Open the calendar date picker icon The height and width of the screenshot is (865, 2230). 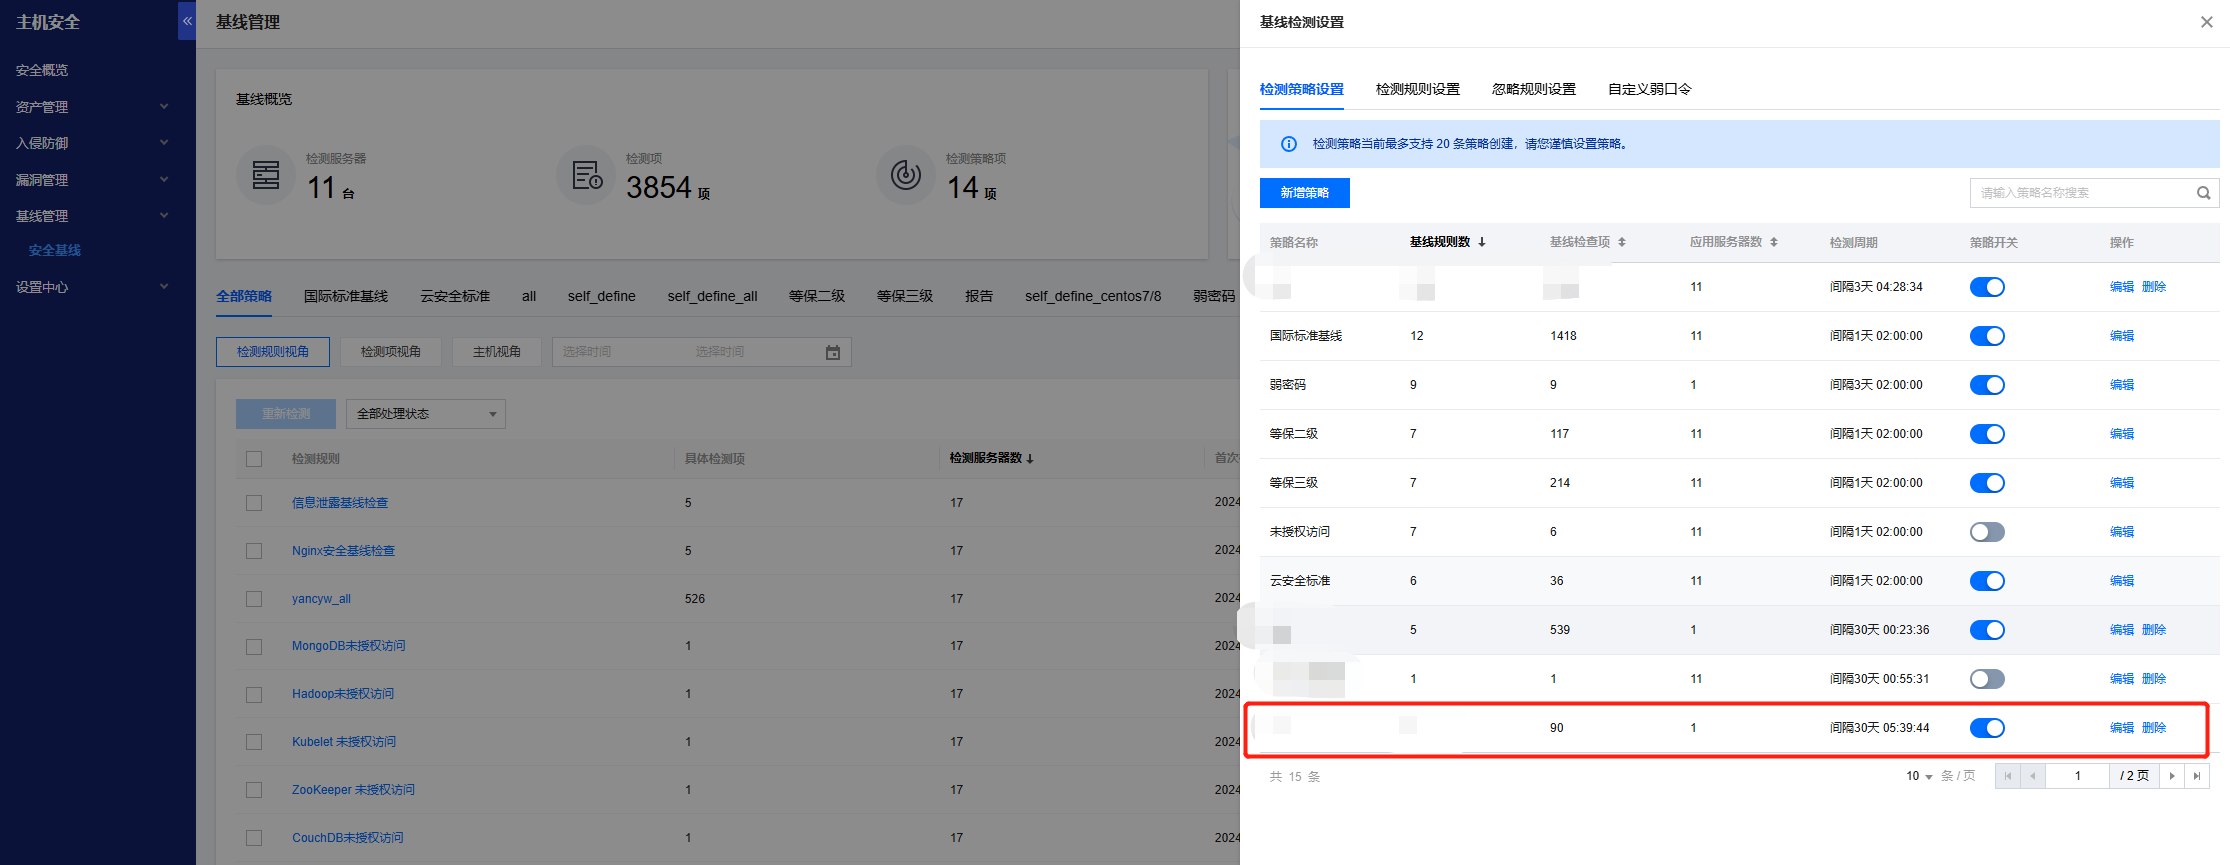click(x=833, y=352)
